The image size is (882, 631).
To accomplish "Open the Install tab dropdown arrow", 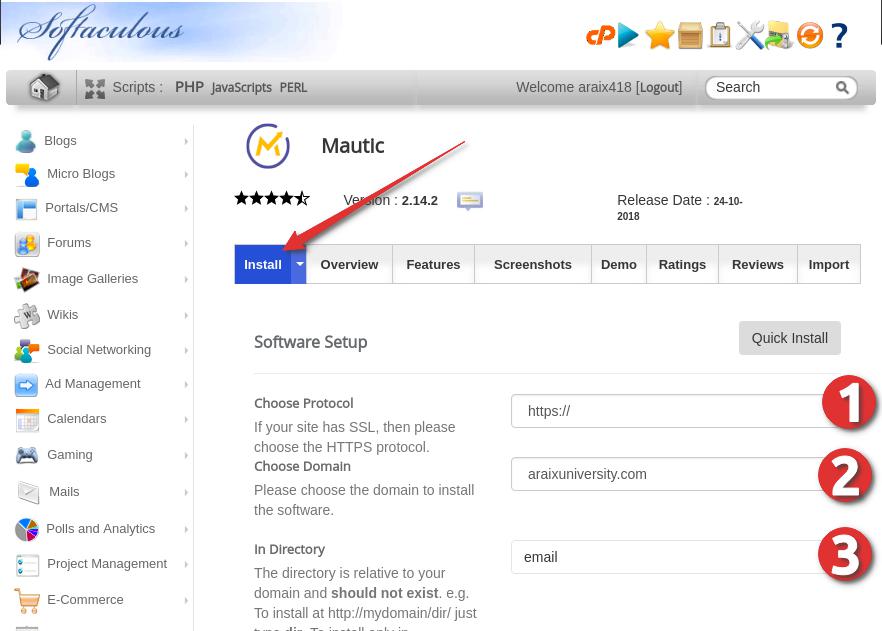I will tap(299, 264).
